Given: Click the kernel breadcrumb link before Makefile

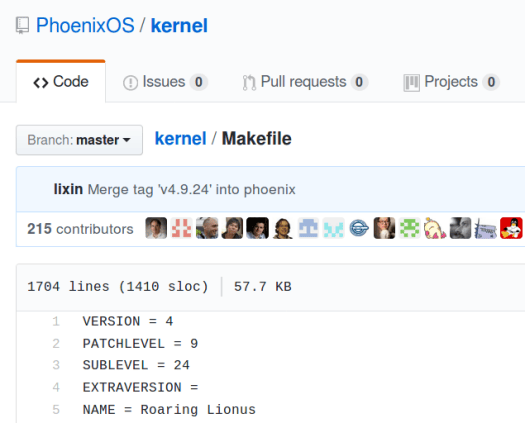Looking at the screenshot, I should (180, 139).
